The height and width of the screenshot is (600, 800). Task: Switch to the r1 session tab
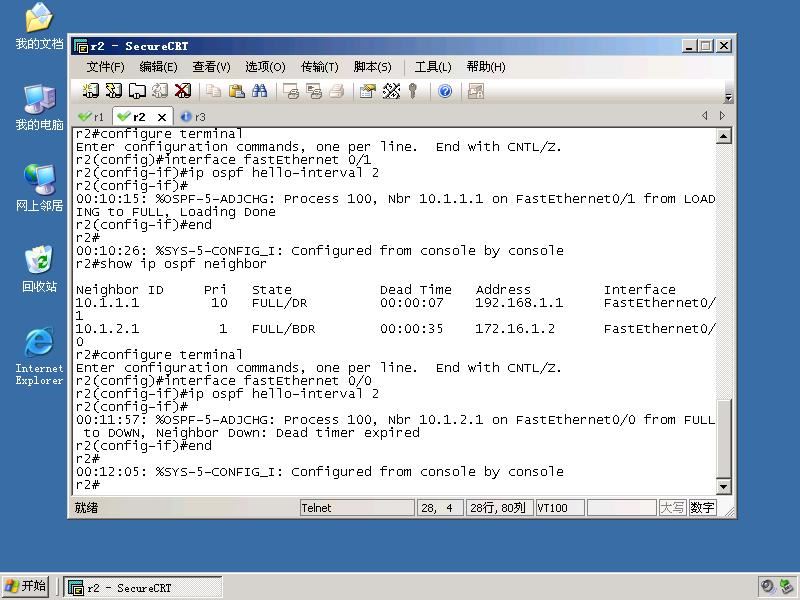pos(91,117)
